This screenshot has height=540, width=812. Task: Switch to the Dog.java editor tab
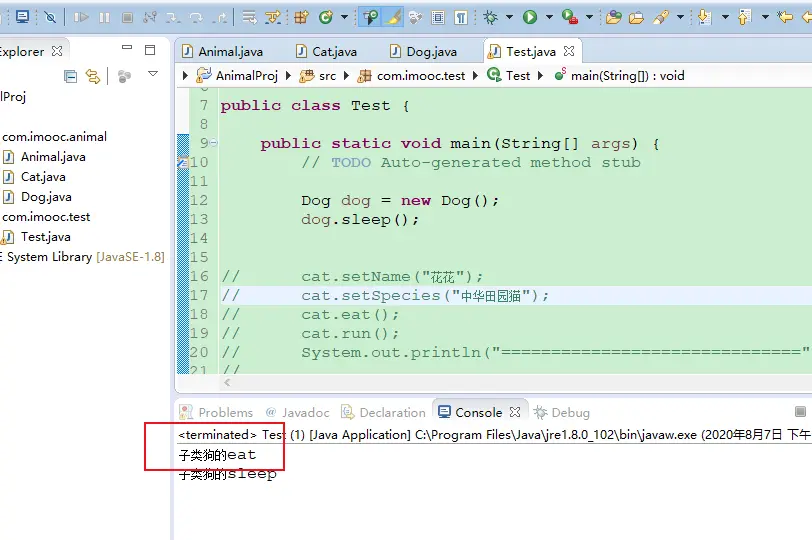(x=431, y=51)
